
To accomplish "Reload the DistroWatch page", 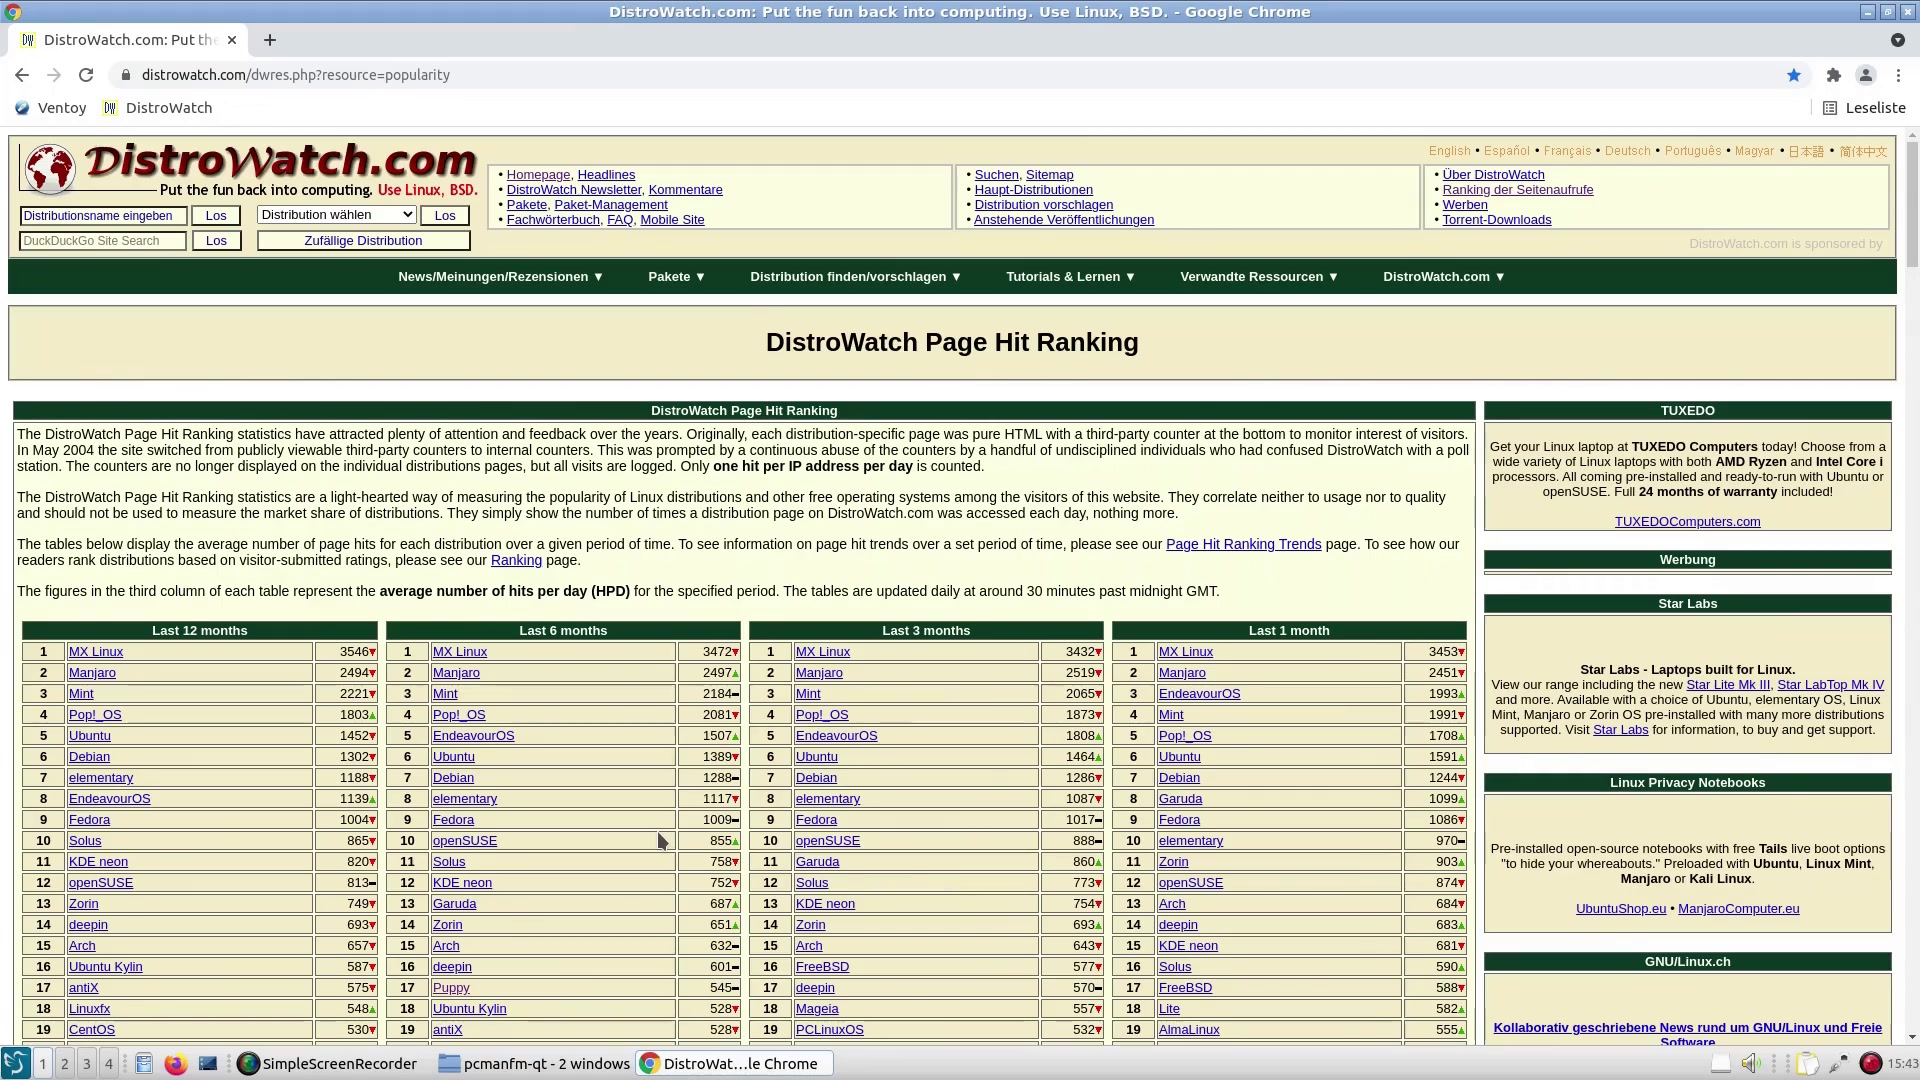I will coord(86,75).
